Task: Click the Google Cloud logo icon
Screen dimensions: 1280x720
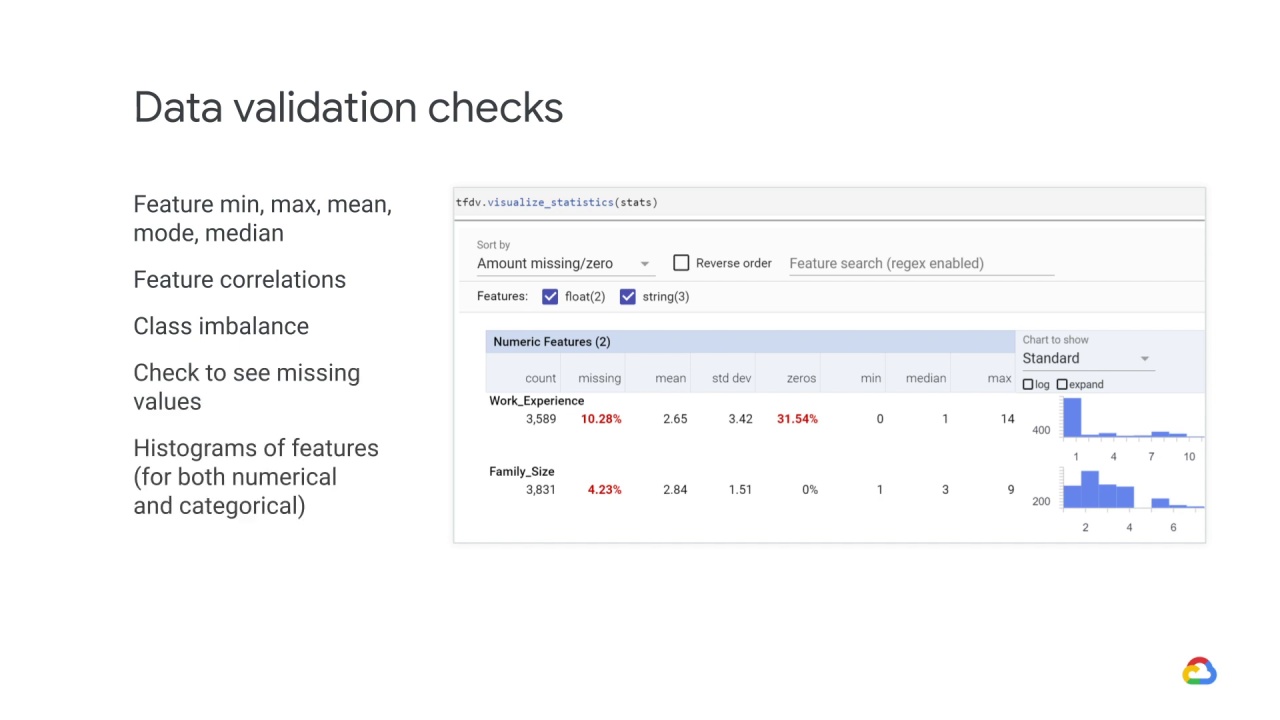Action: [x=1199, y=671]
